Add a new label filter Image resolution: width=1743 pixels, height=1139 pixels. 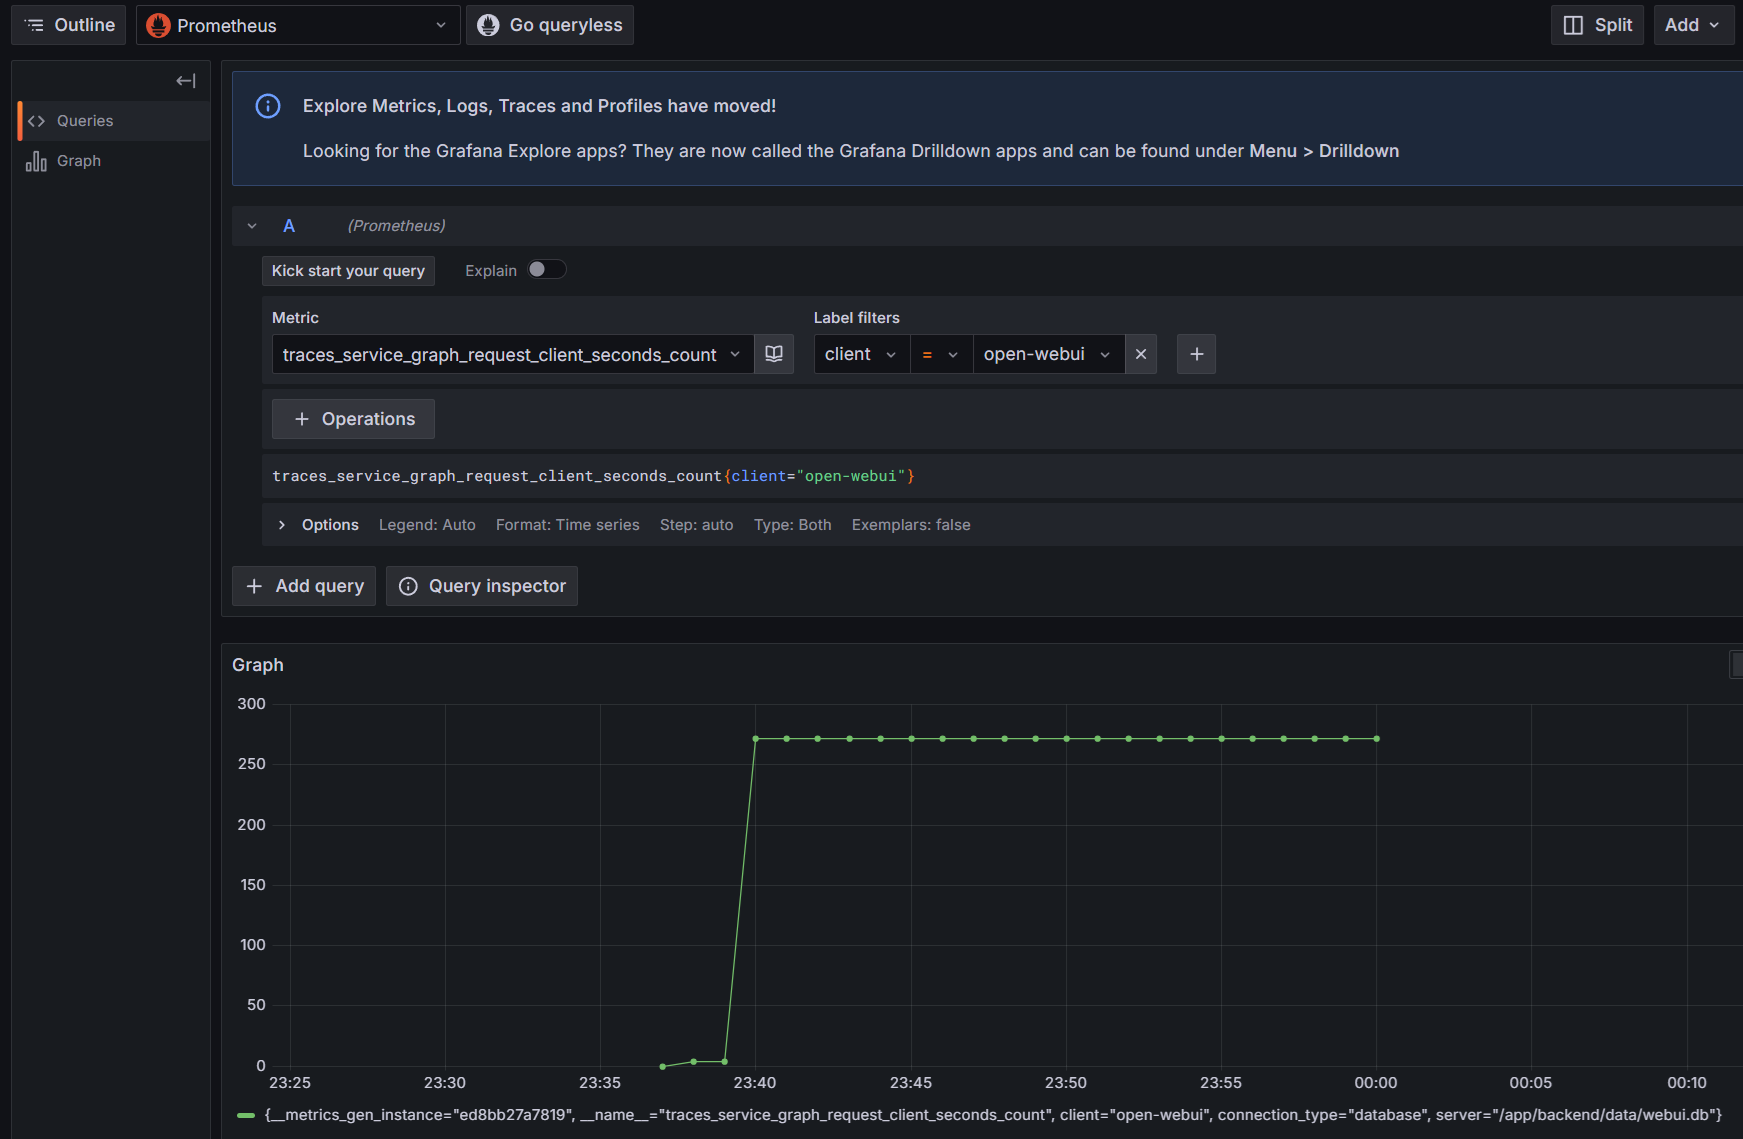[x=1196, y=354]
